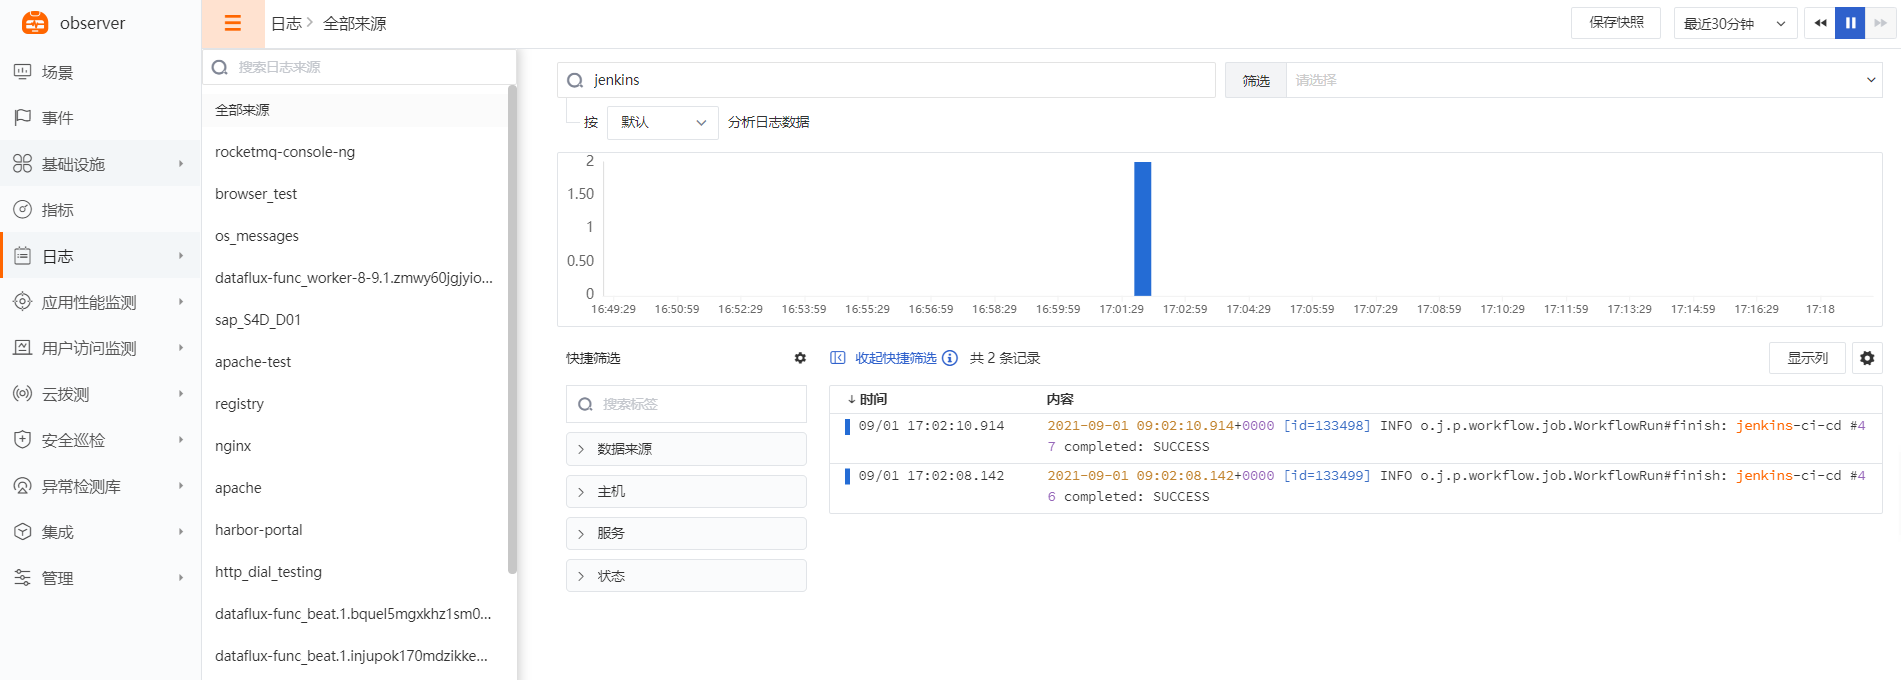Click the rewind time range icon
The height and width of the screenshot is (680, 1901).
[x=1819, y=23]
